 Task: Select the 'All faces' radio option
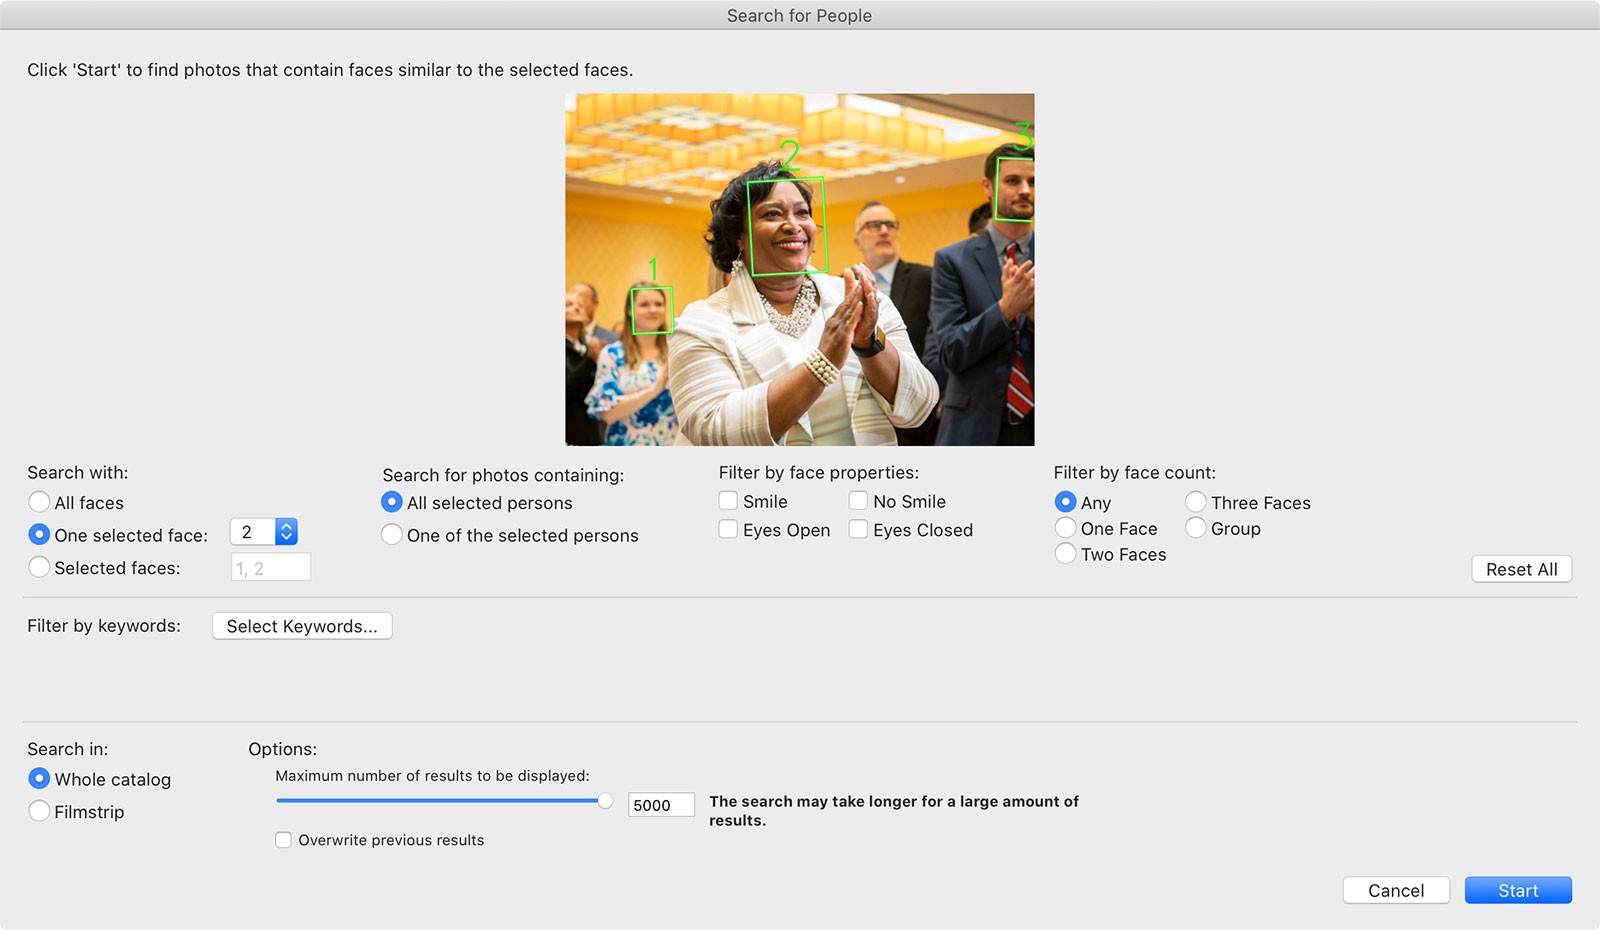(39, 502)
